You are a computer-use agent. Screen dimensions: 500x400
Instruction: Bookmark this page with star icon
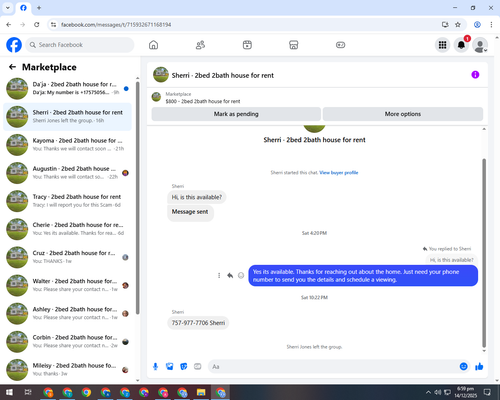(458, 25)
